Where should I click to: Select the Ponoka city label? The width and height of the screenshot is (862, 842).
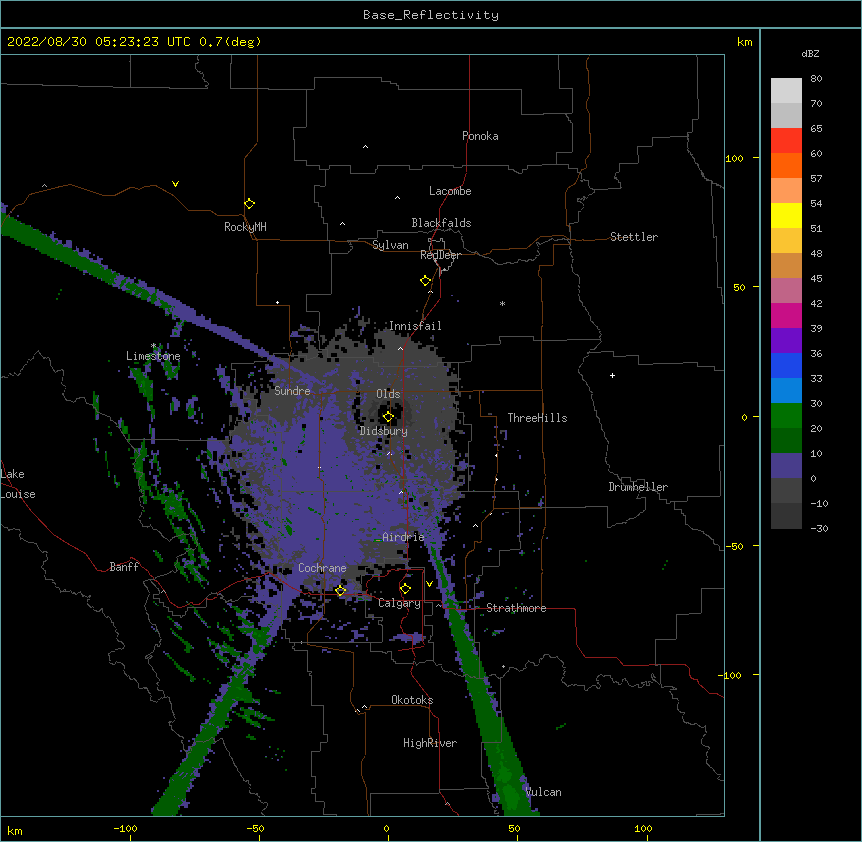(480, 136)
